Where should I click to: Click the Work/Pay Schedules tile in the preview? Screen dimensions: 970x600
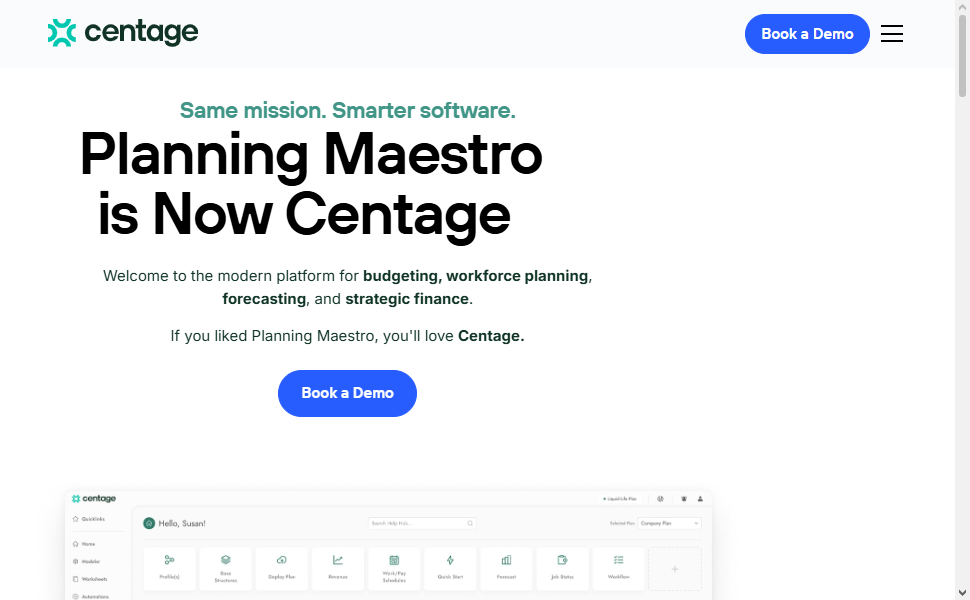coord(394,568)
